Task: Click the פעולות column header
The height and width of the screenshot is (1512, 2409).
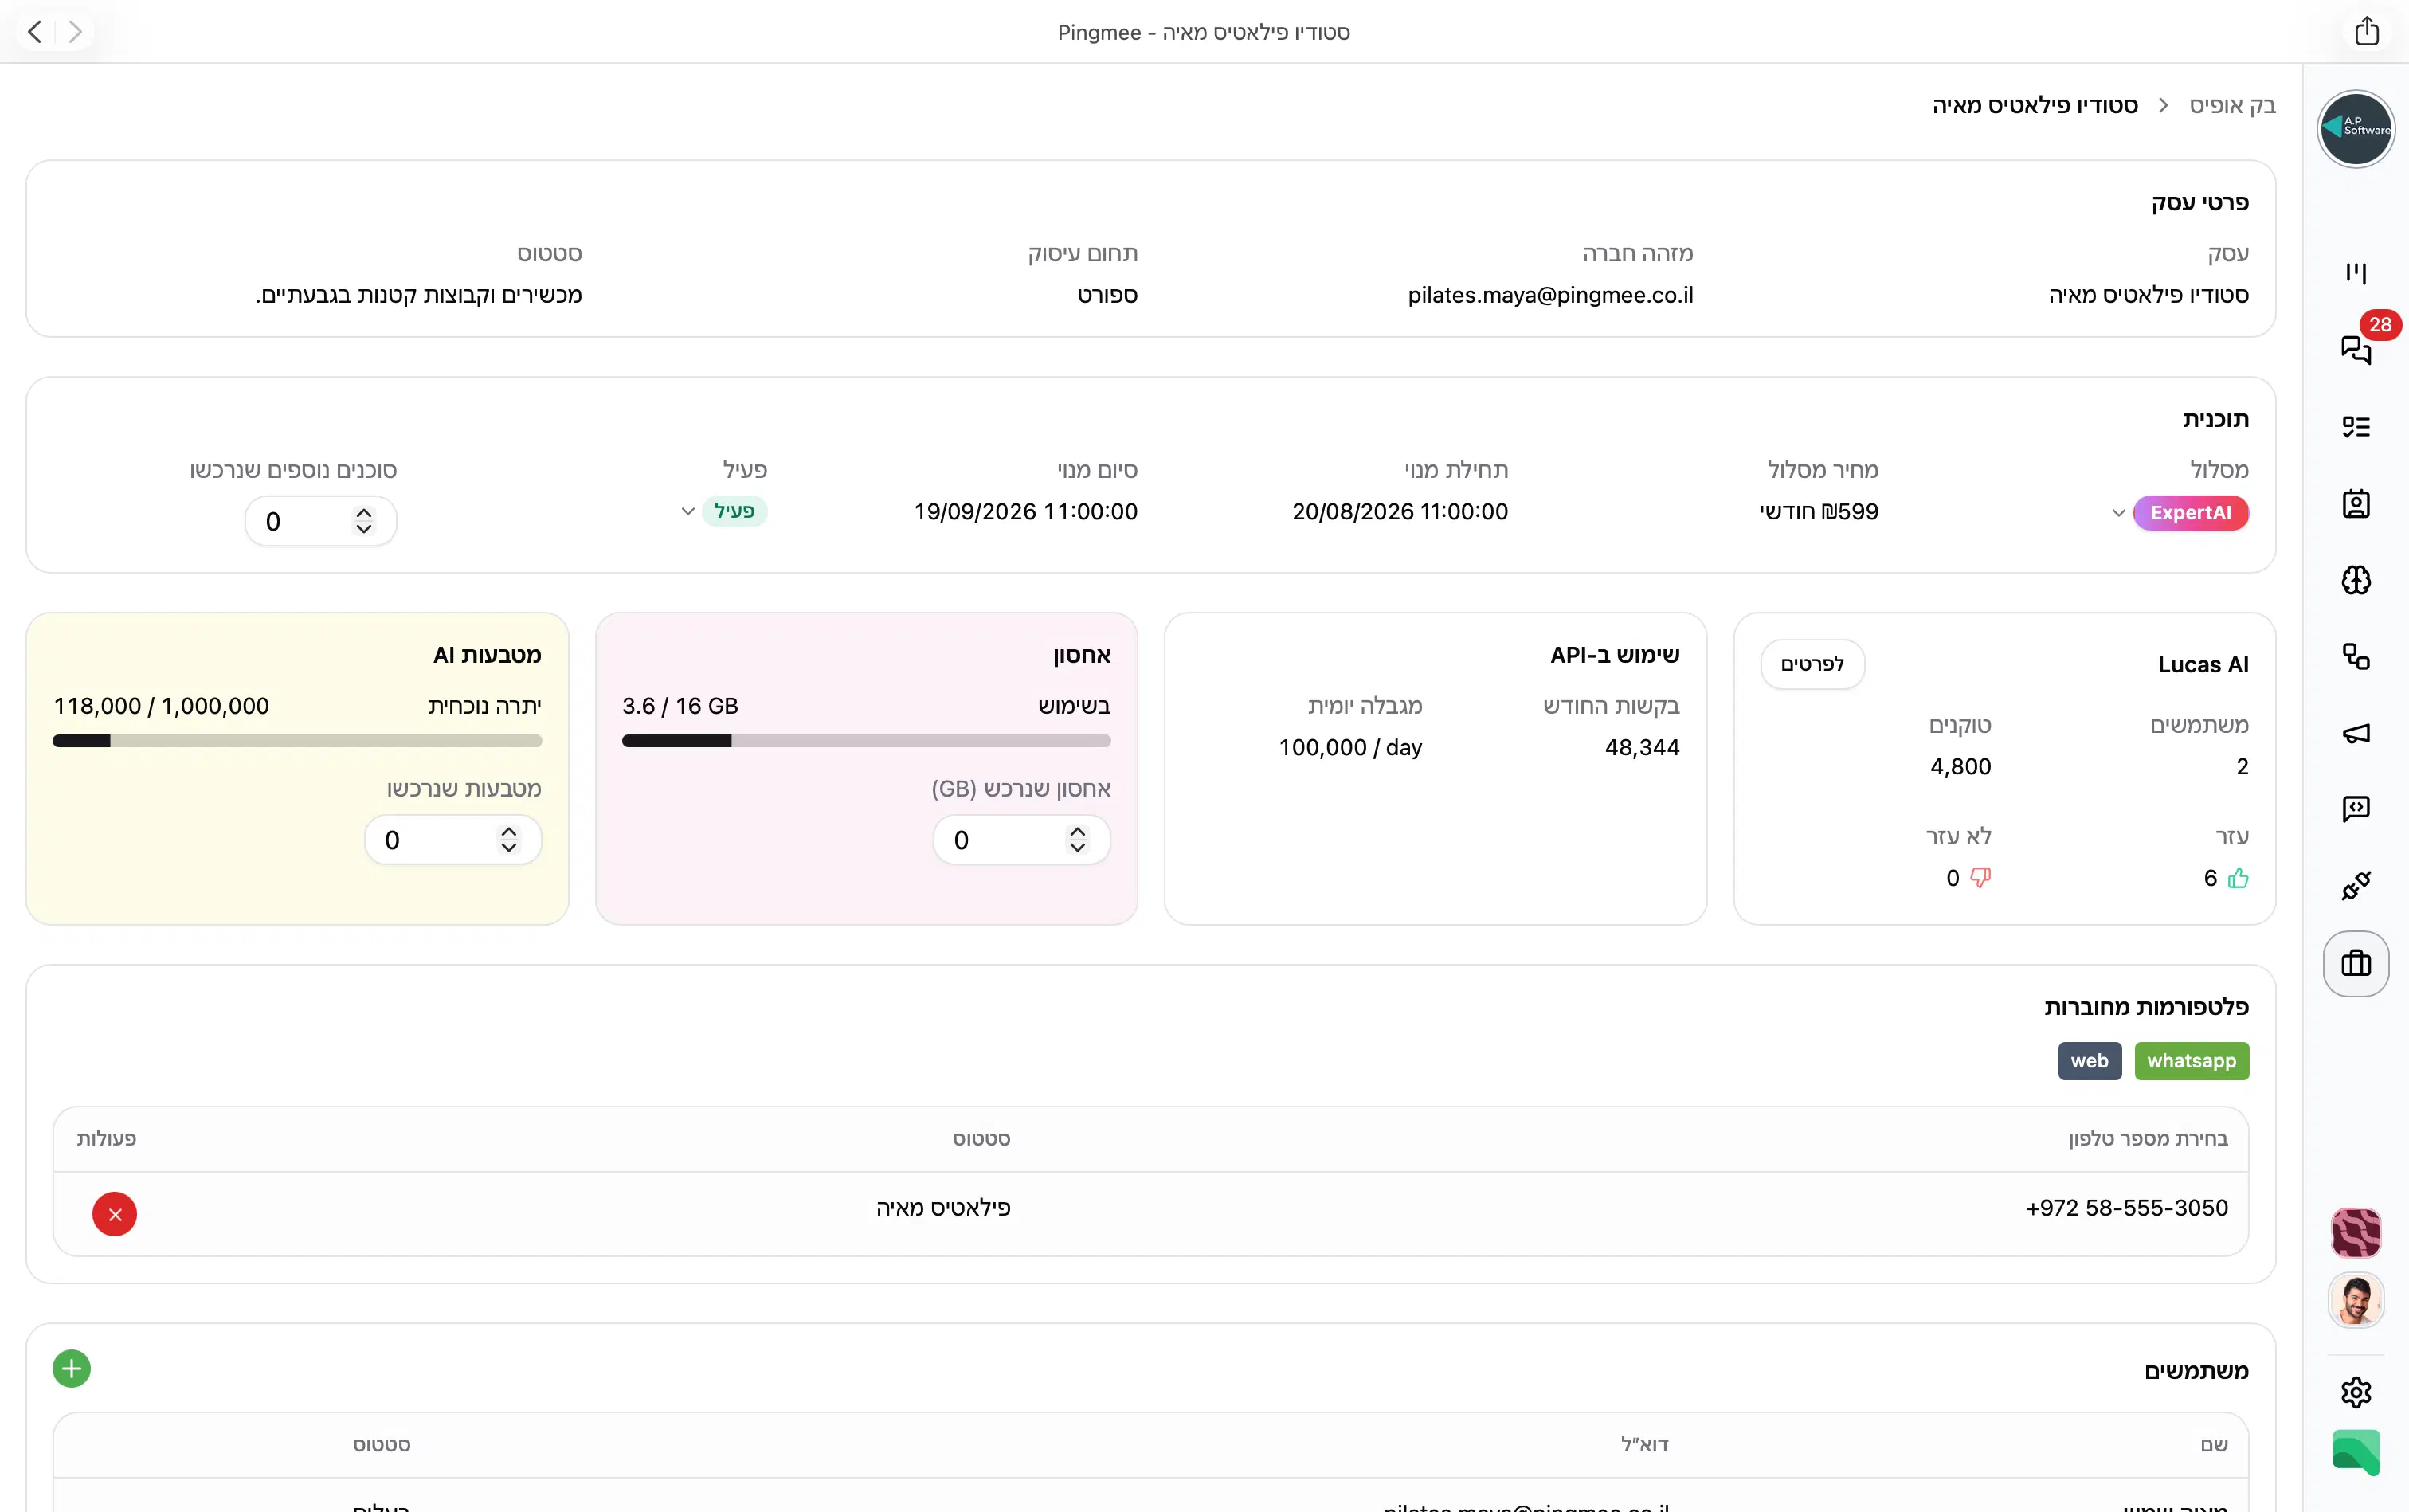Action: [x=107, y=1139]
